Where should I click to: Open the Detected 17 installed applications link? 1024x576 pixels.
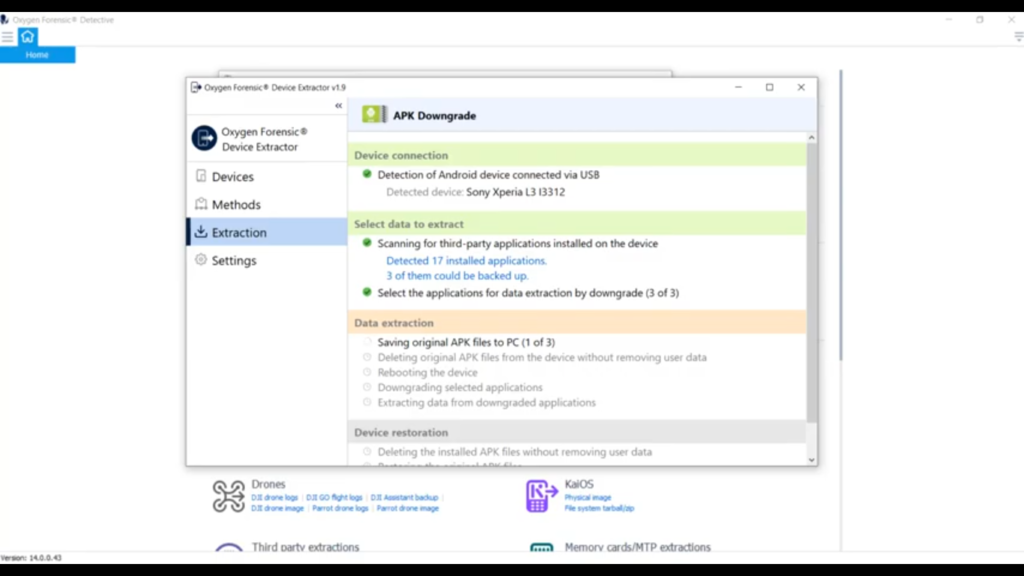[466, 261]
